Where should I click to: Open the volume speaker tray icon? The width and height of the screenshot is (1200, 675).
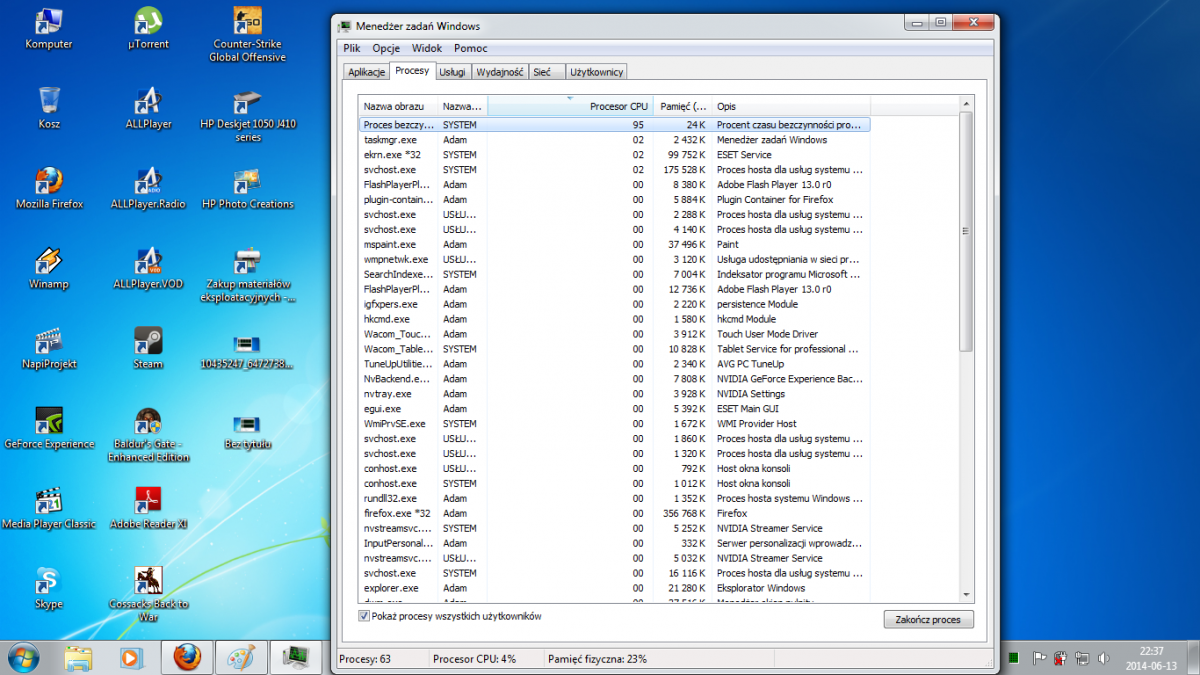coord(1103,658)
